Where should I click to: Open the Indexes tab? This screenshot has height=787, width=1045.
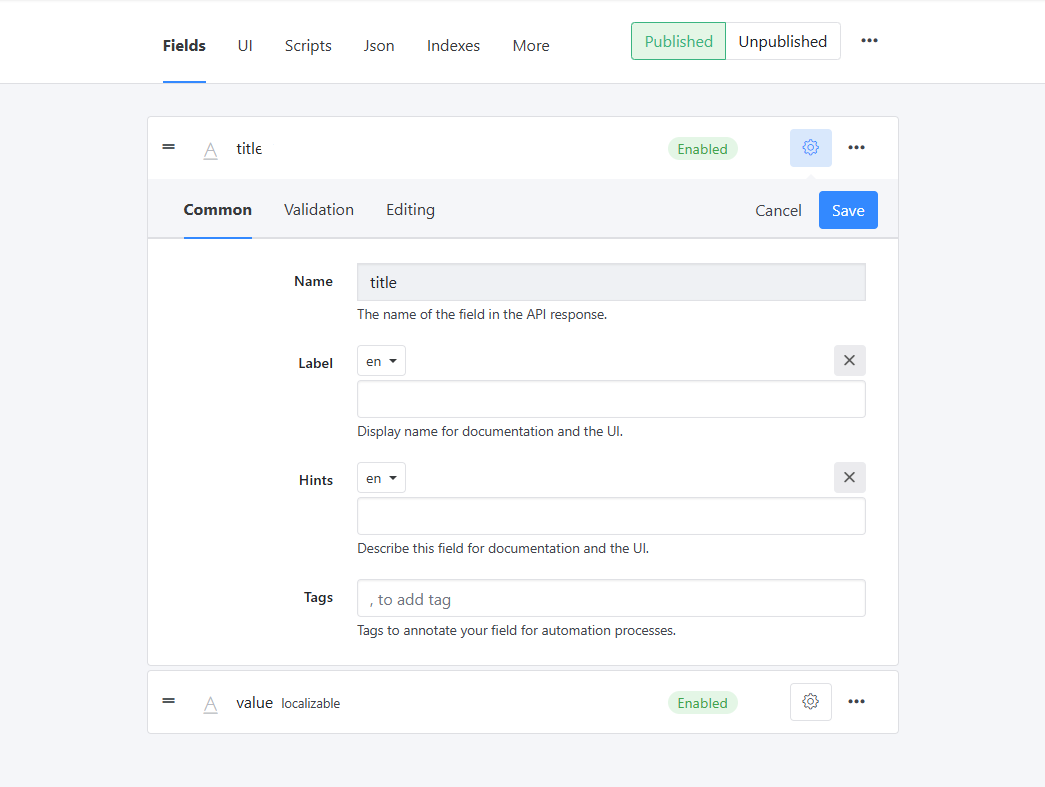[x=453, y=46]
